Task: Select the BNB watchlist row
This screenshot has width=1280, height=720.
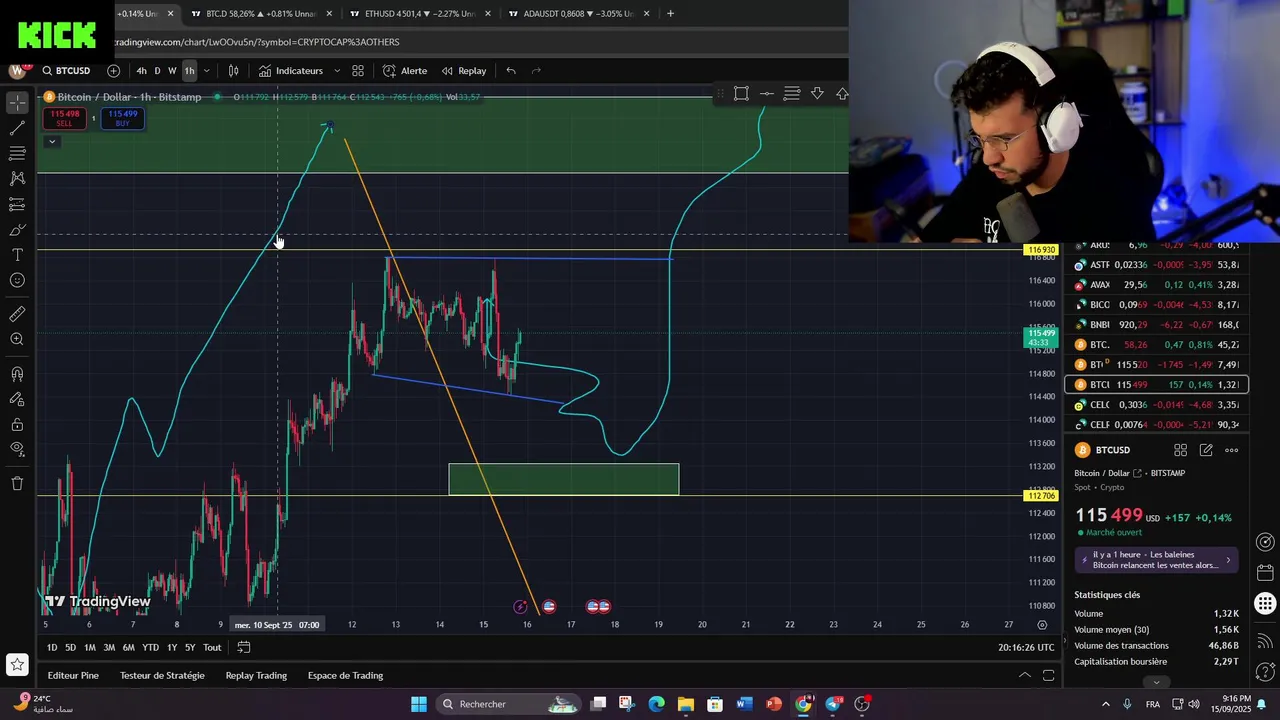Action: tap(1158, 325)
